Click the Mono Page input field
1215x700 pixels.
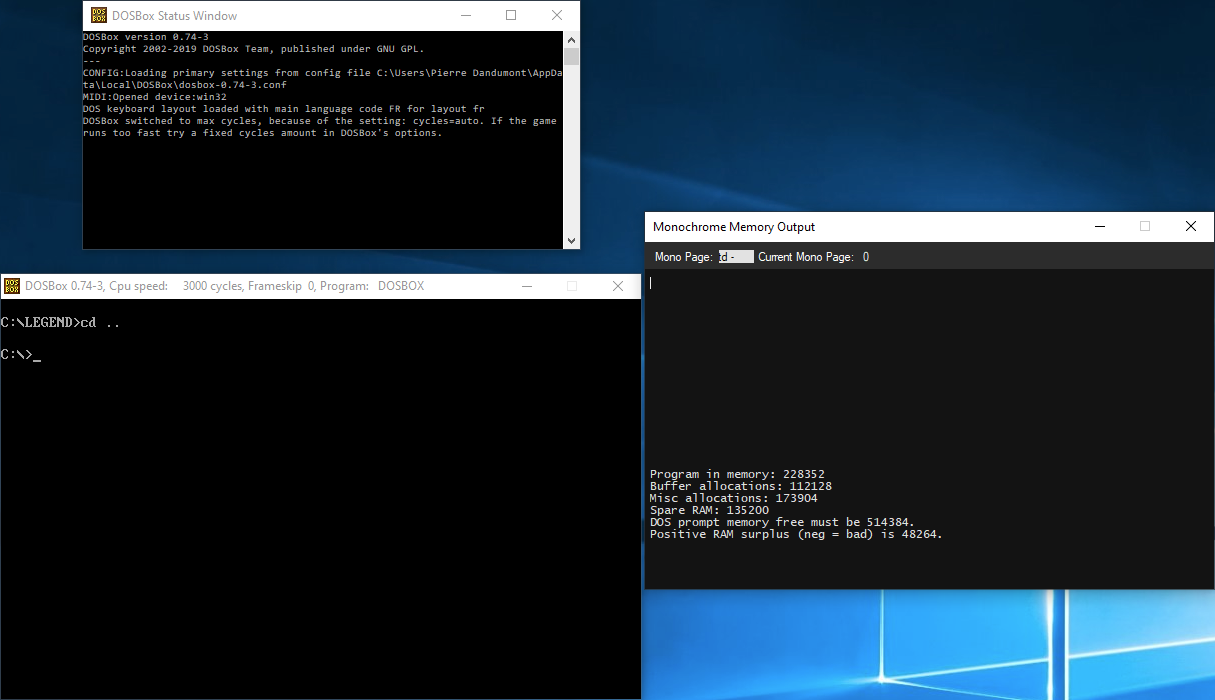pos(736,257)
